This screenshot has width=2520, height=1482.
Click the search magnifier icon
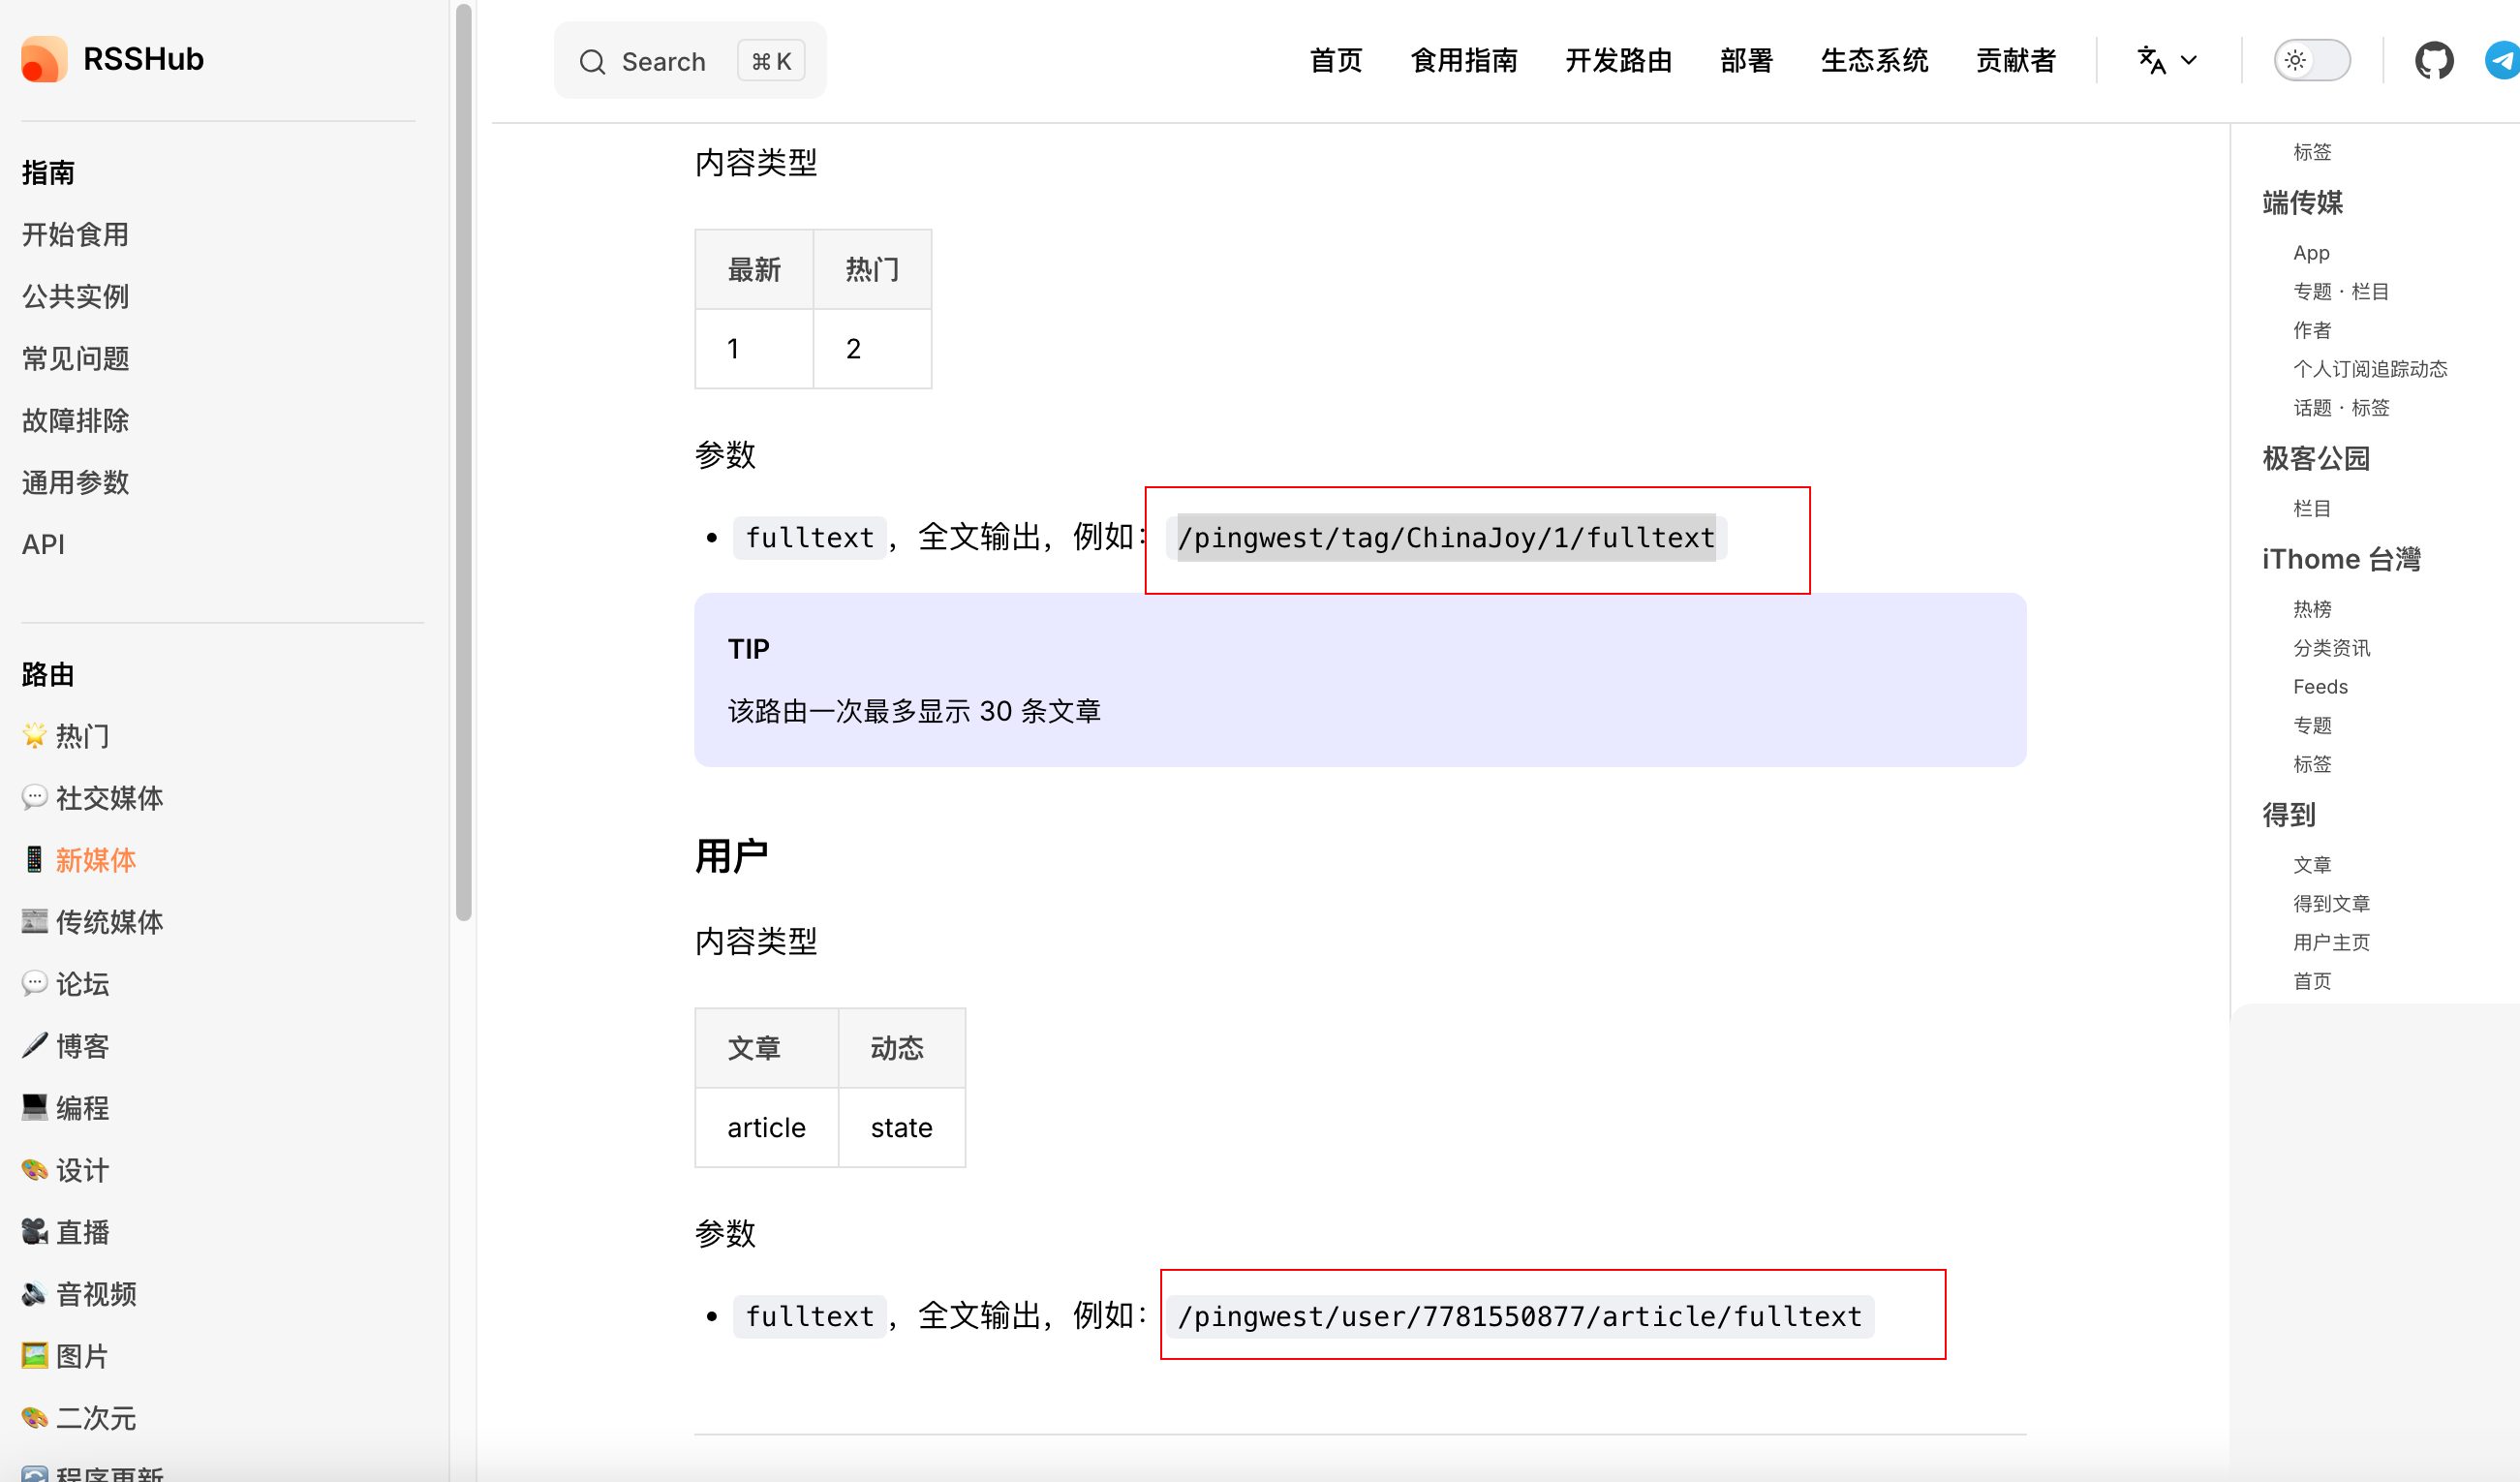[592, 62]
